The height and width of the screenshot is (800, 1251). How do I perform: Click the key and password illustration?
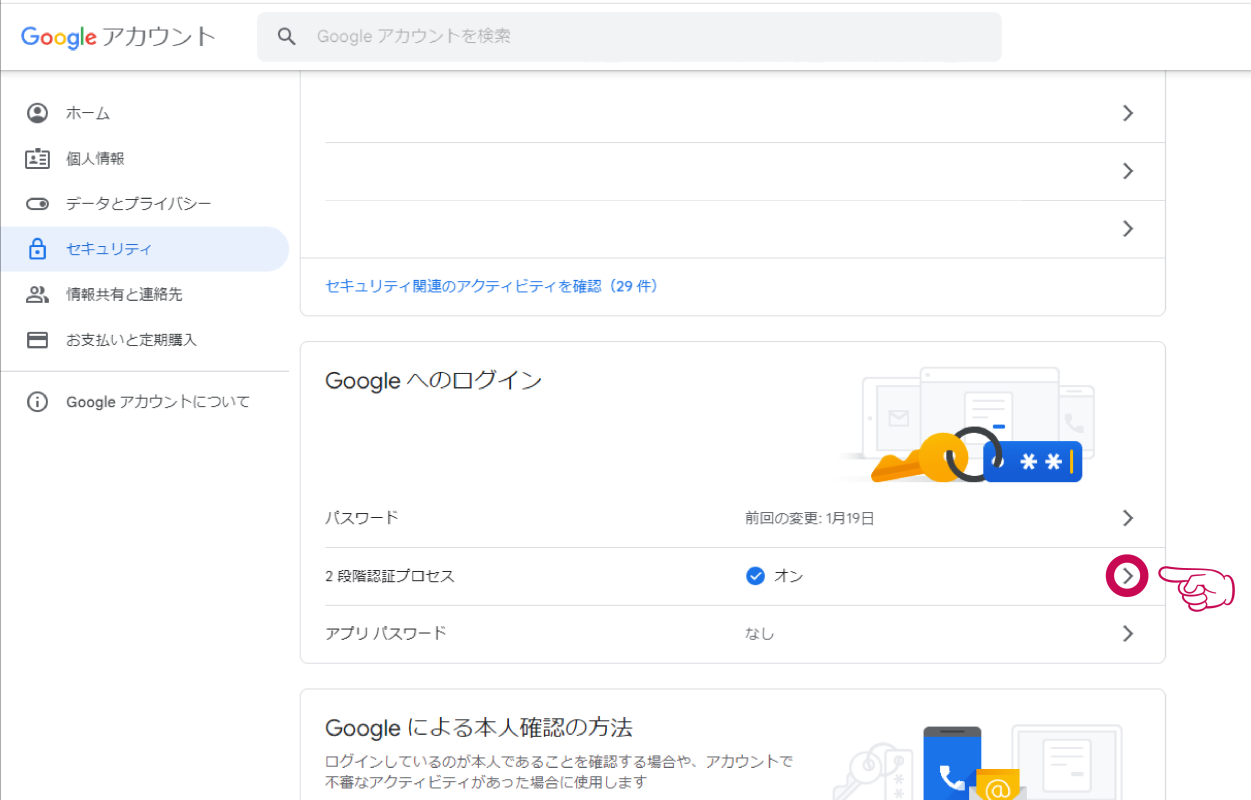968,425
